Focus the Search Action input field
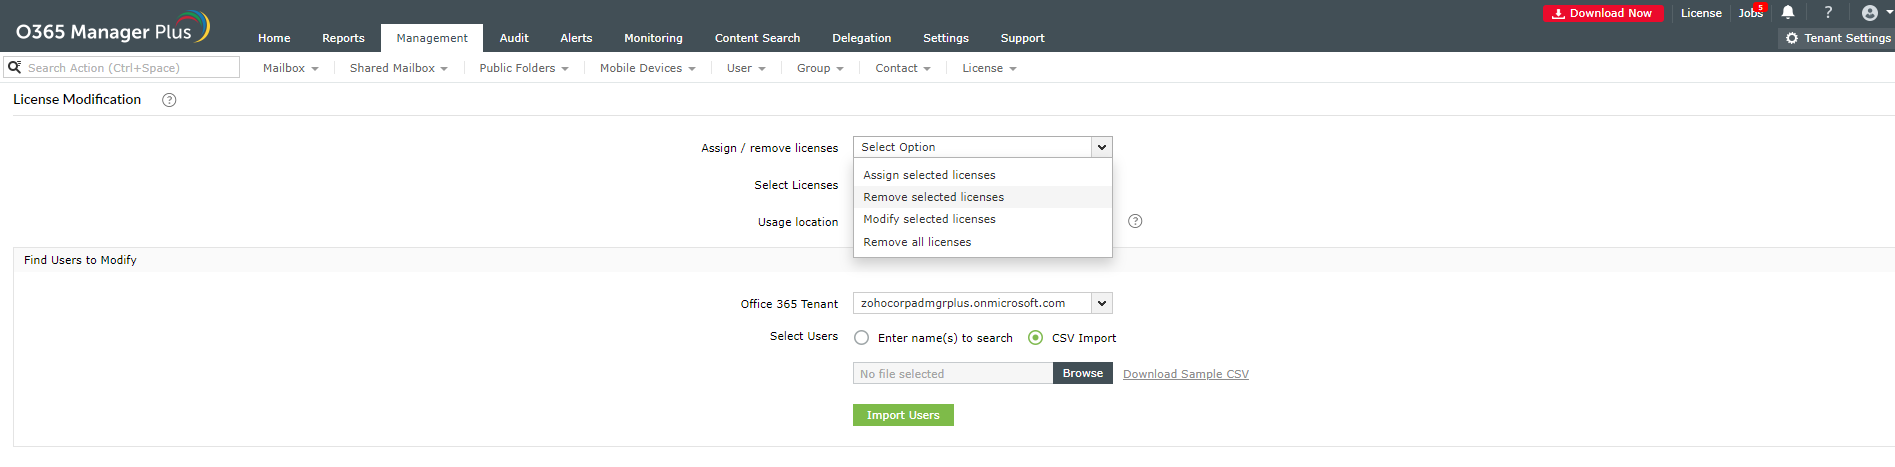Viewport: 1895px width, 467px height. (x=130, y=67)
